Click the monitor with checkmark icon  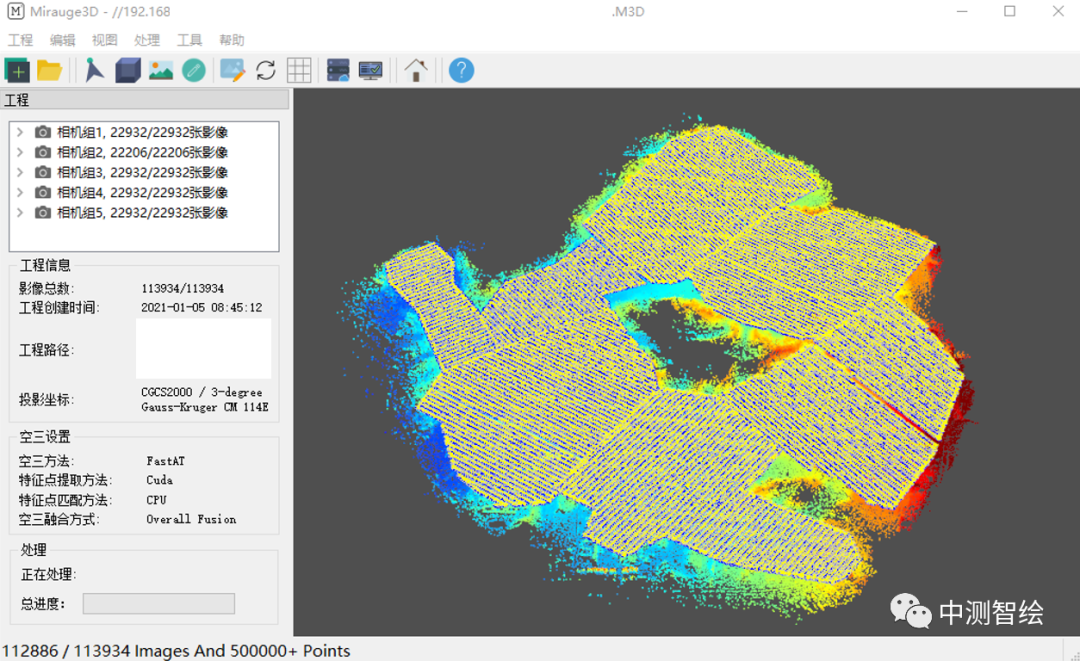click(370, 70)
